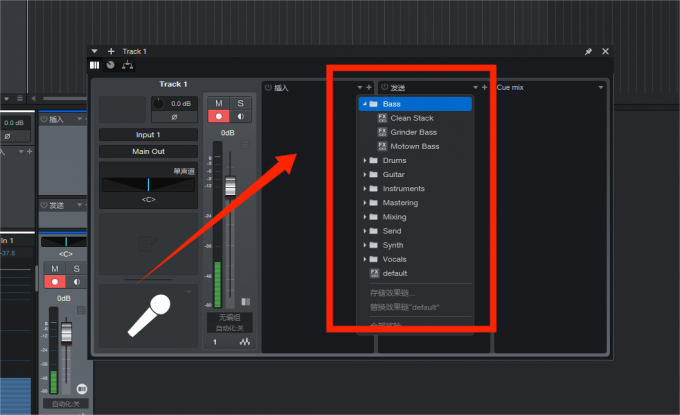680x415 pixels.
Task: Expand the Send folder
Action: (x=365, y=231)
